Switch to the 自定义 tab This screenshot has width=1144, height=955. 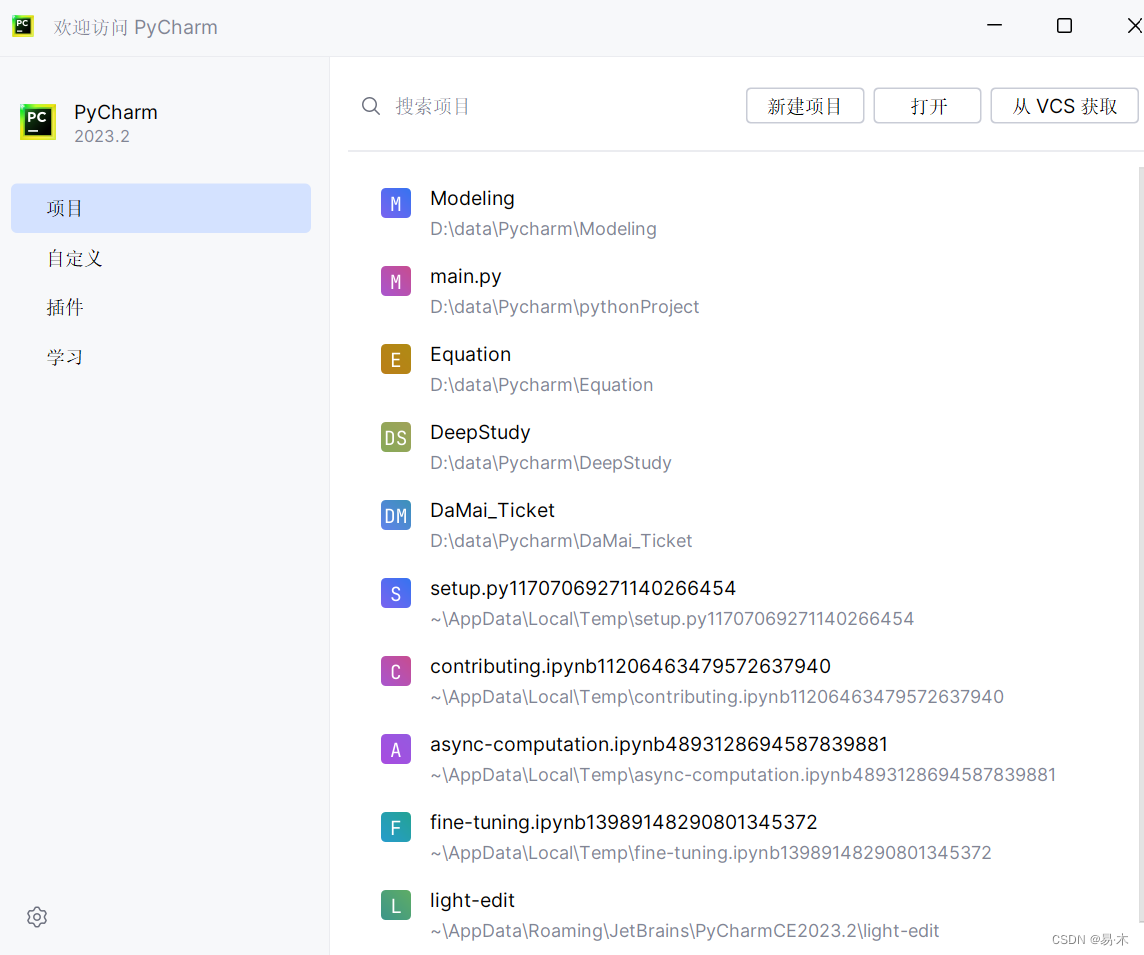161,258
